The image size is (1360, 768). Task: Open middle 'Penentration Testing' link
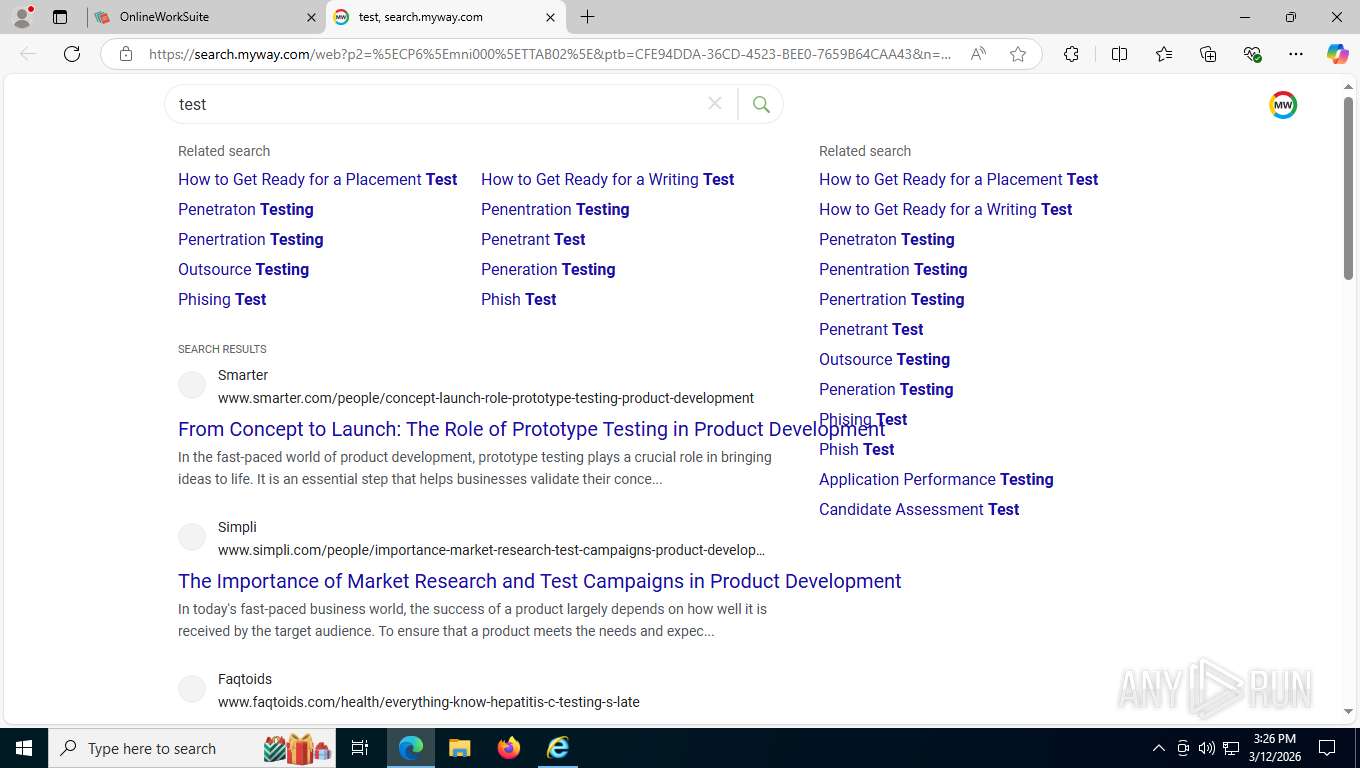[555, 209]
